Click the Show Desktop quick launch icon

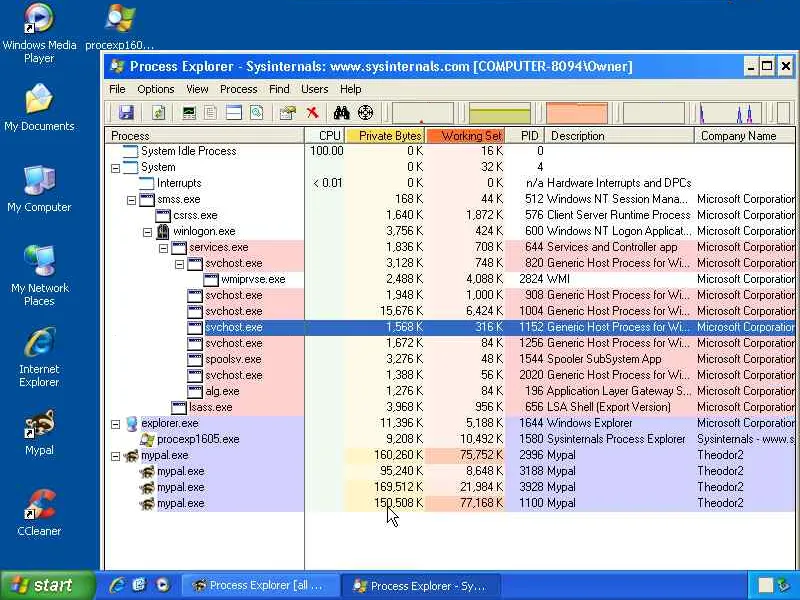pos(140,585)
